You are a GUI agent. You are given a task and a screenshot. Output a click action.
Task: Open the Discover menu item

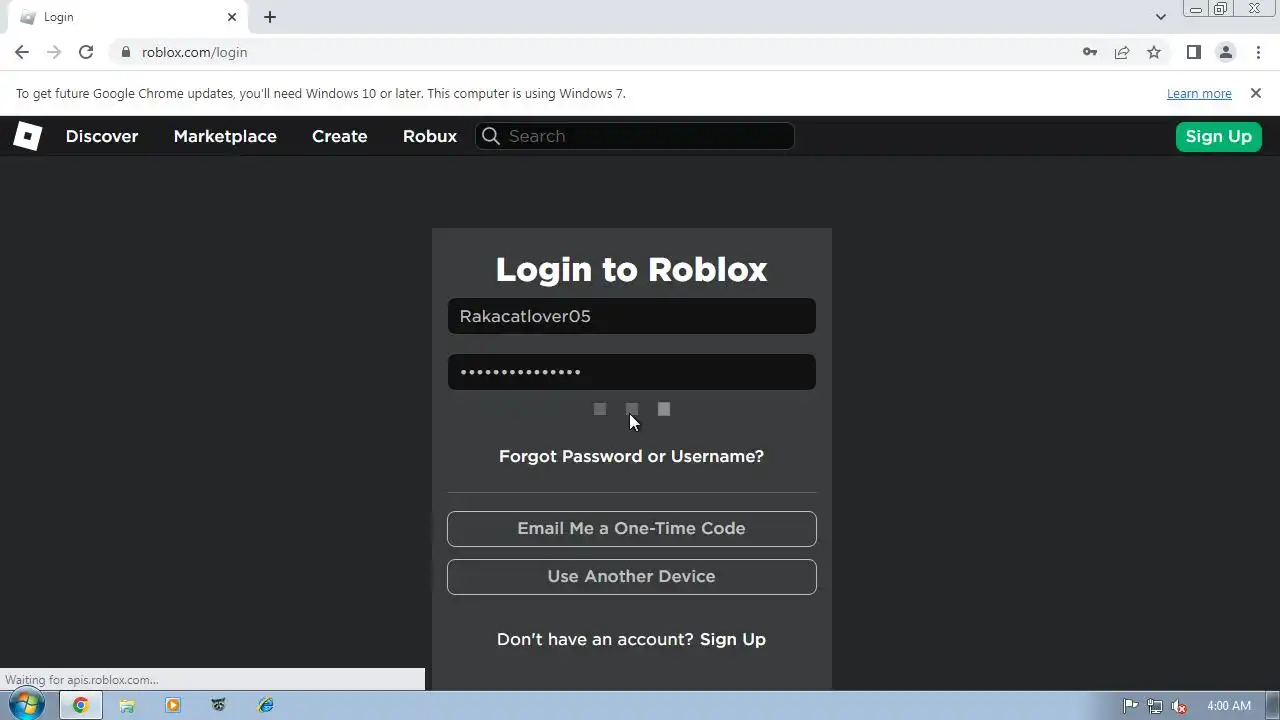102,136
